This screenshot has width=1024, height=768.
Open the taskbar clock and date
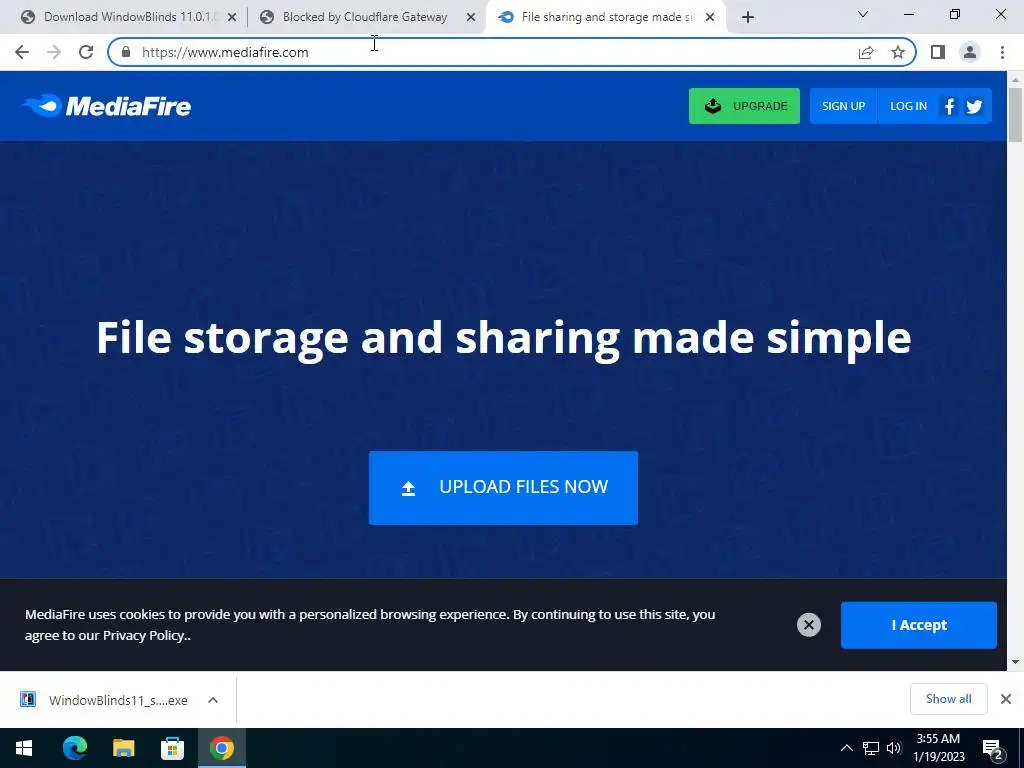(938, 748)
